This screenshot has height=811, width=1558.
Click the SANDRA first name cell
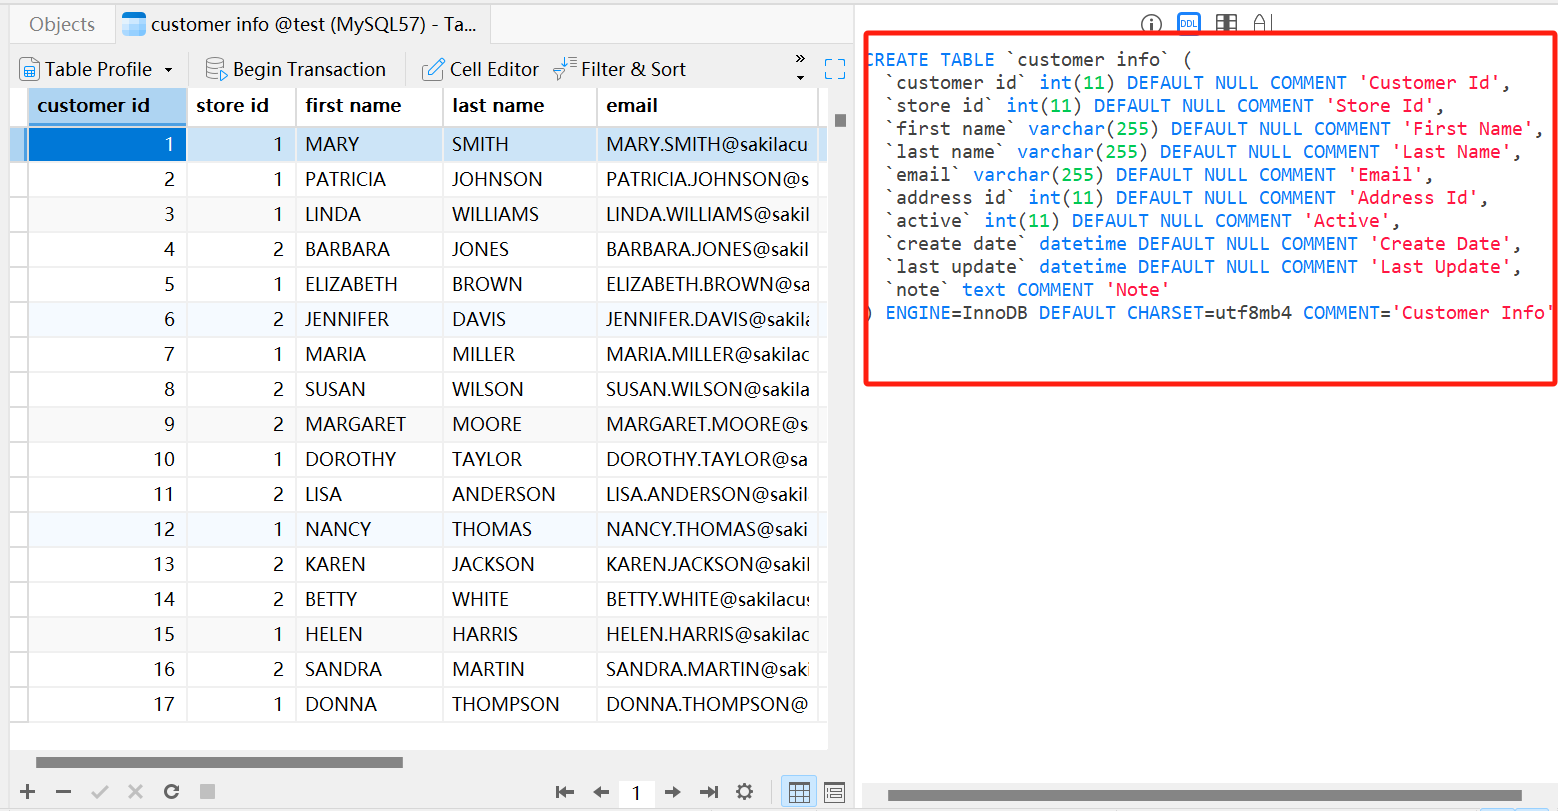(x=369, y=669)
